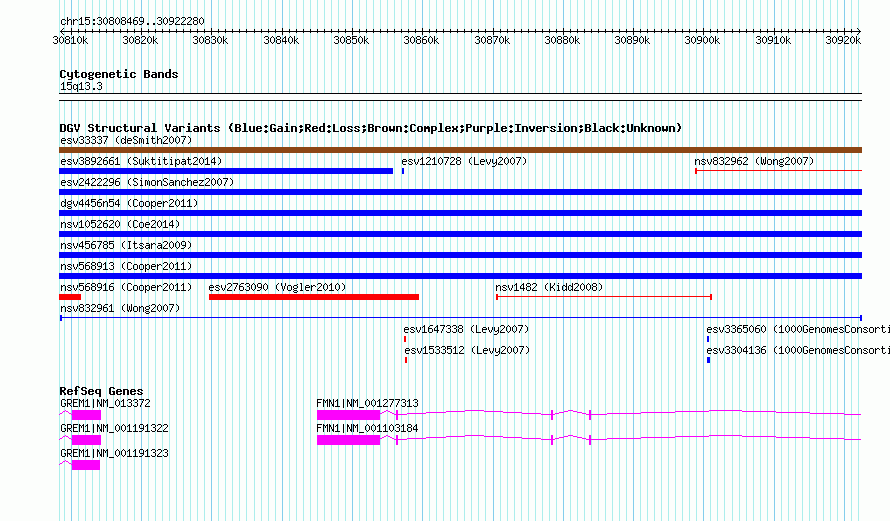The image size is (890, 521).
Task: Click the nsv456785 (Itsara2009) variant label
Action: click(x=126, y=245)
